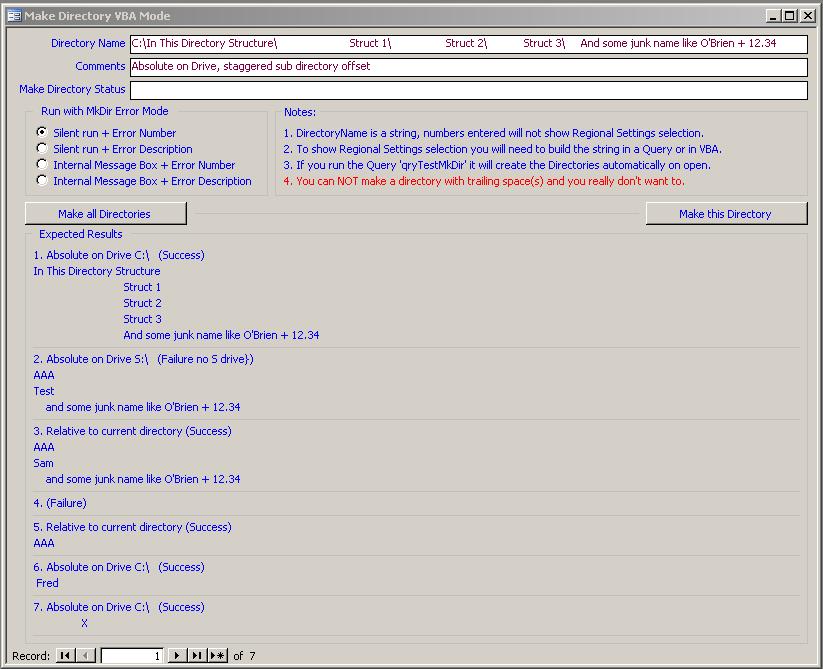Click '5. Relative to current directory (Success)'
Screen dimensions: 823x669
coord(132,527)
